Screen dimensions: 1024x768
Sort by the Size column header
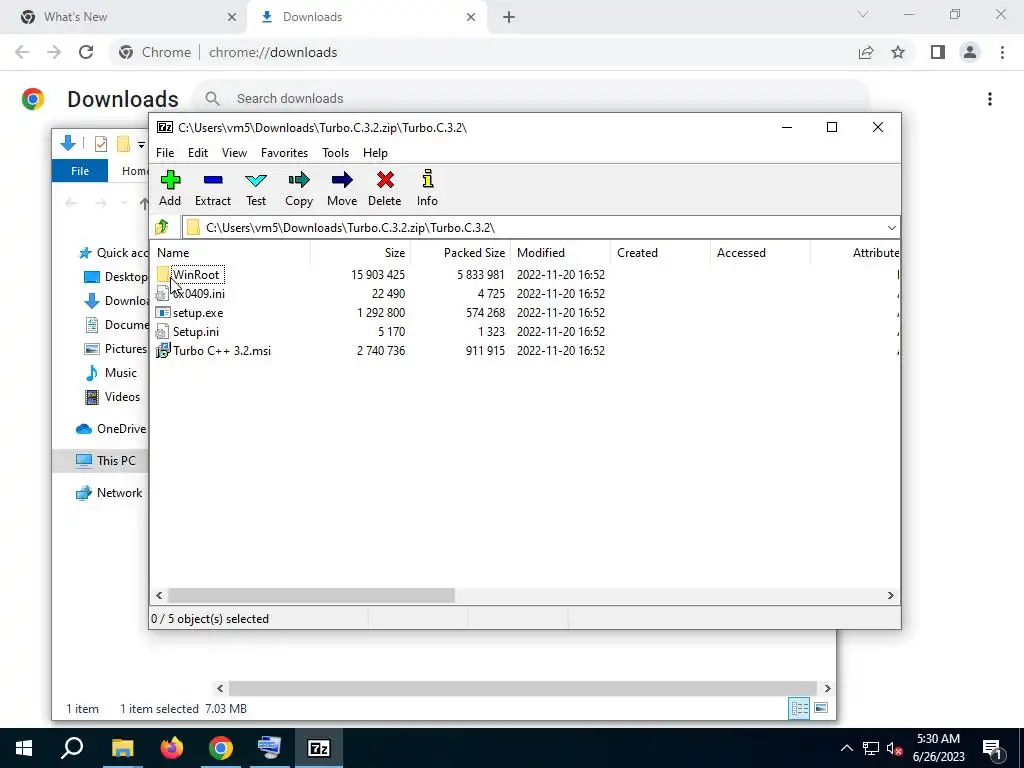point(360,253)
